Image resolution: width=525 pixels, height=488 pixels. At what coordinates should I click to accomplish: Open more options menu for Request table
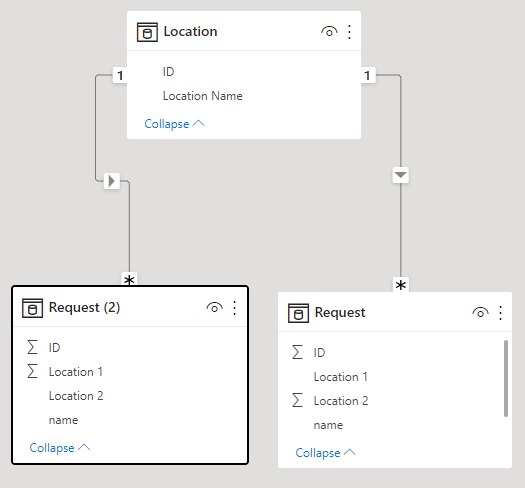(500, 313)
